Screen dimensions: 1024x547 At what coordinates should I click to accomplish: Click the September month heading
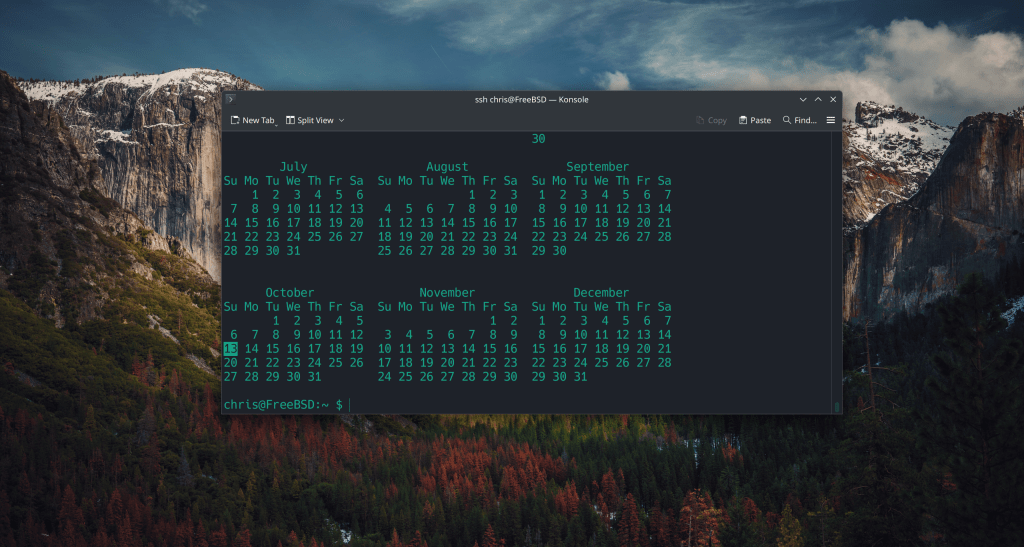597,167
